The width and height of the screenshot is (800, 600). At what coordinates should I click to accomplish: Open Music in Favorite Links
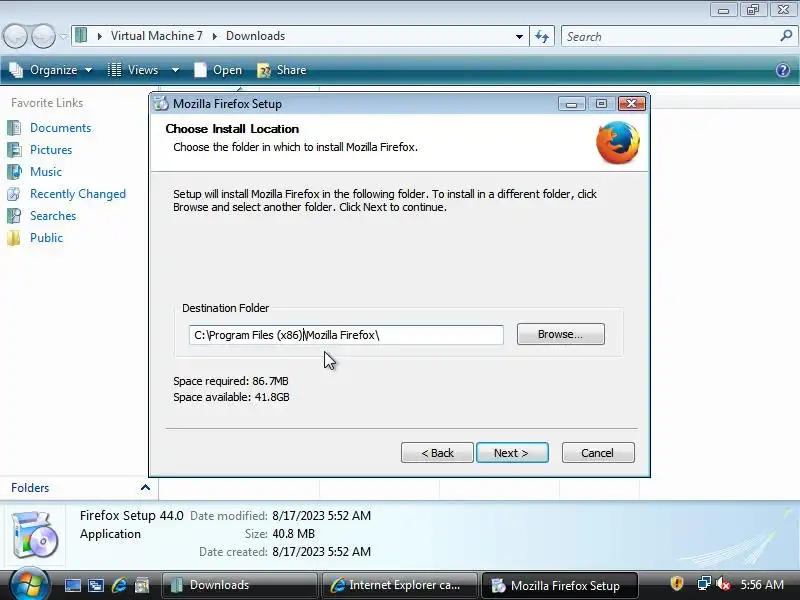pos(46,171)
